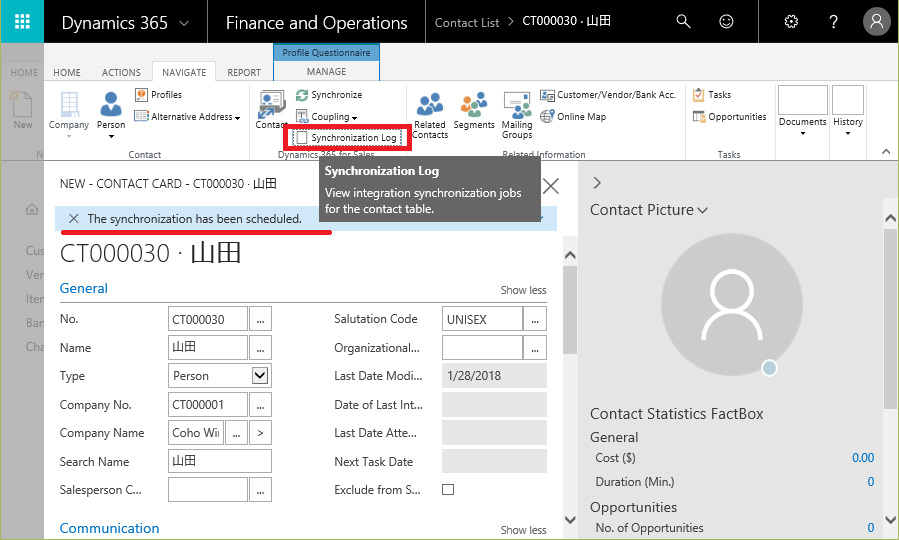
Task: Collapse the General section header
Action: [84, 288]
